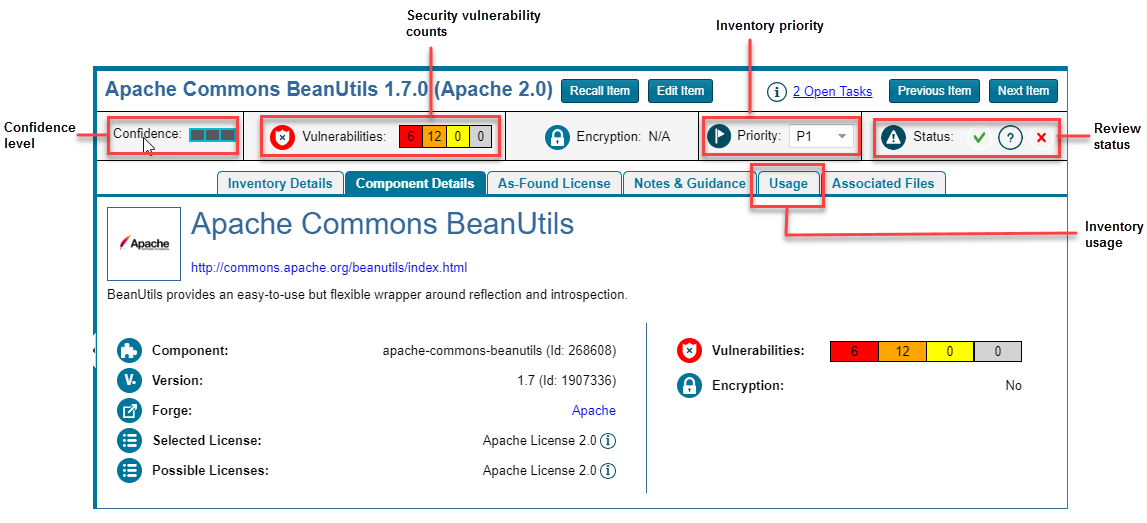Screen dimensions: 1147x523
Task: Click gray count 0 in header vulnerabilities
Action: point(481,136)
